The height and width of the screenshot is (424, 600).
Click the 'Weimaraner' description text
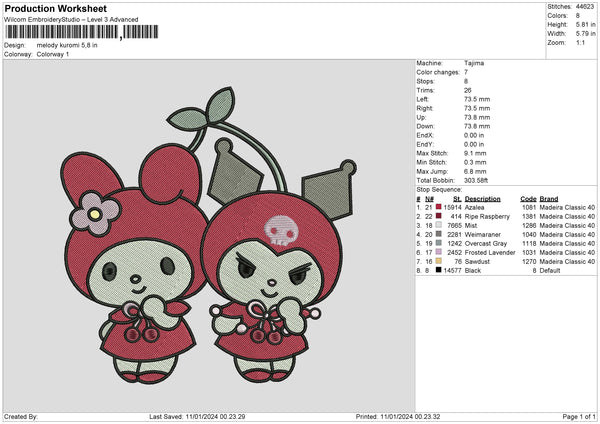(483, 235)
